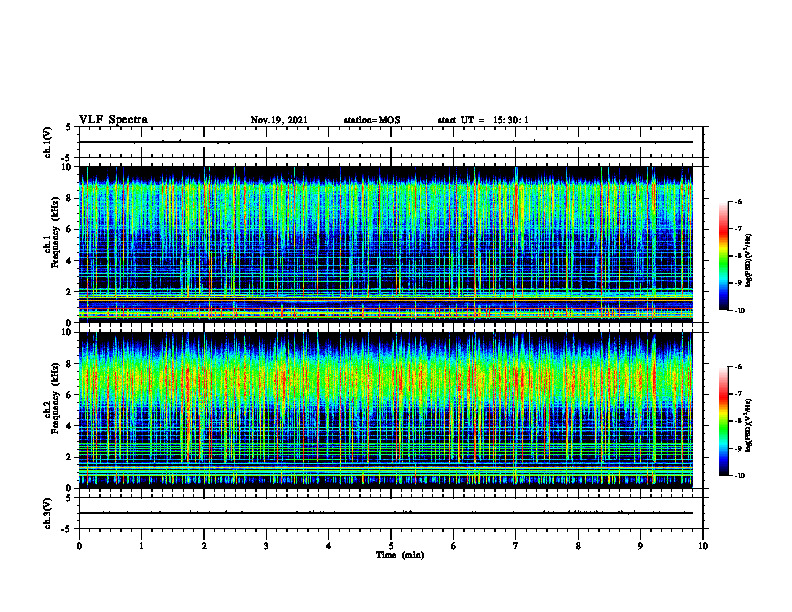Click the "start UT = 15:30:1" header text
This screenshot has height=612, width=792.
click(x=483, y=120)
